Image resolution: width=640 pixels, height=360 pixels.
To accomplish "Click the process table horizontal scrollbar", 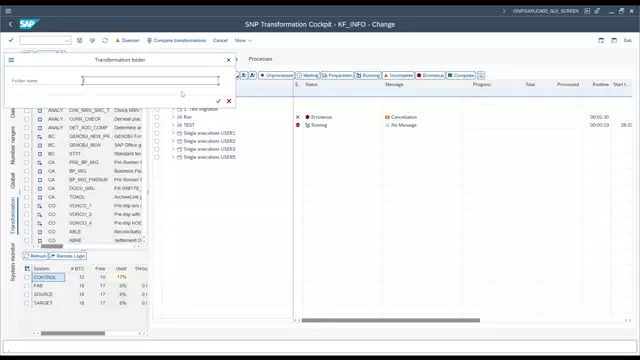I will click(x=391, y=320).
